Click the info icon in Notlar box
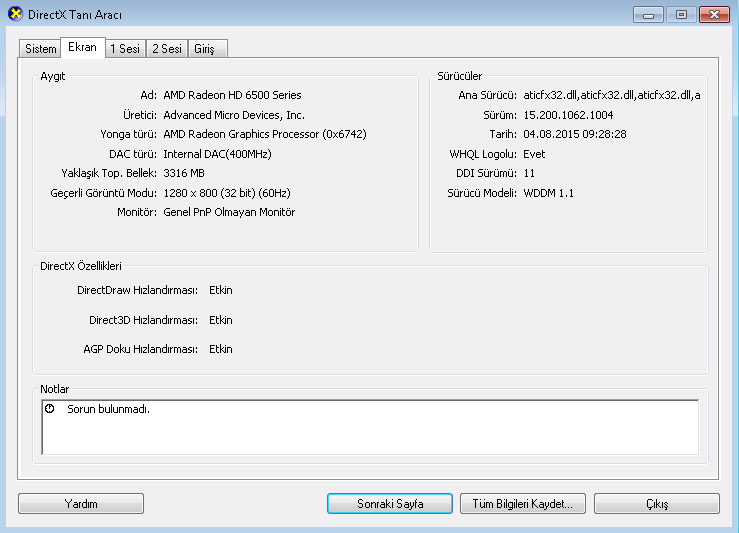The image size is (739, 533). (x=49, y=409)
